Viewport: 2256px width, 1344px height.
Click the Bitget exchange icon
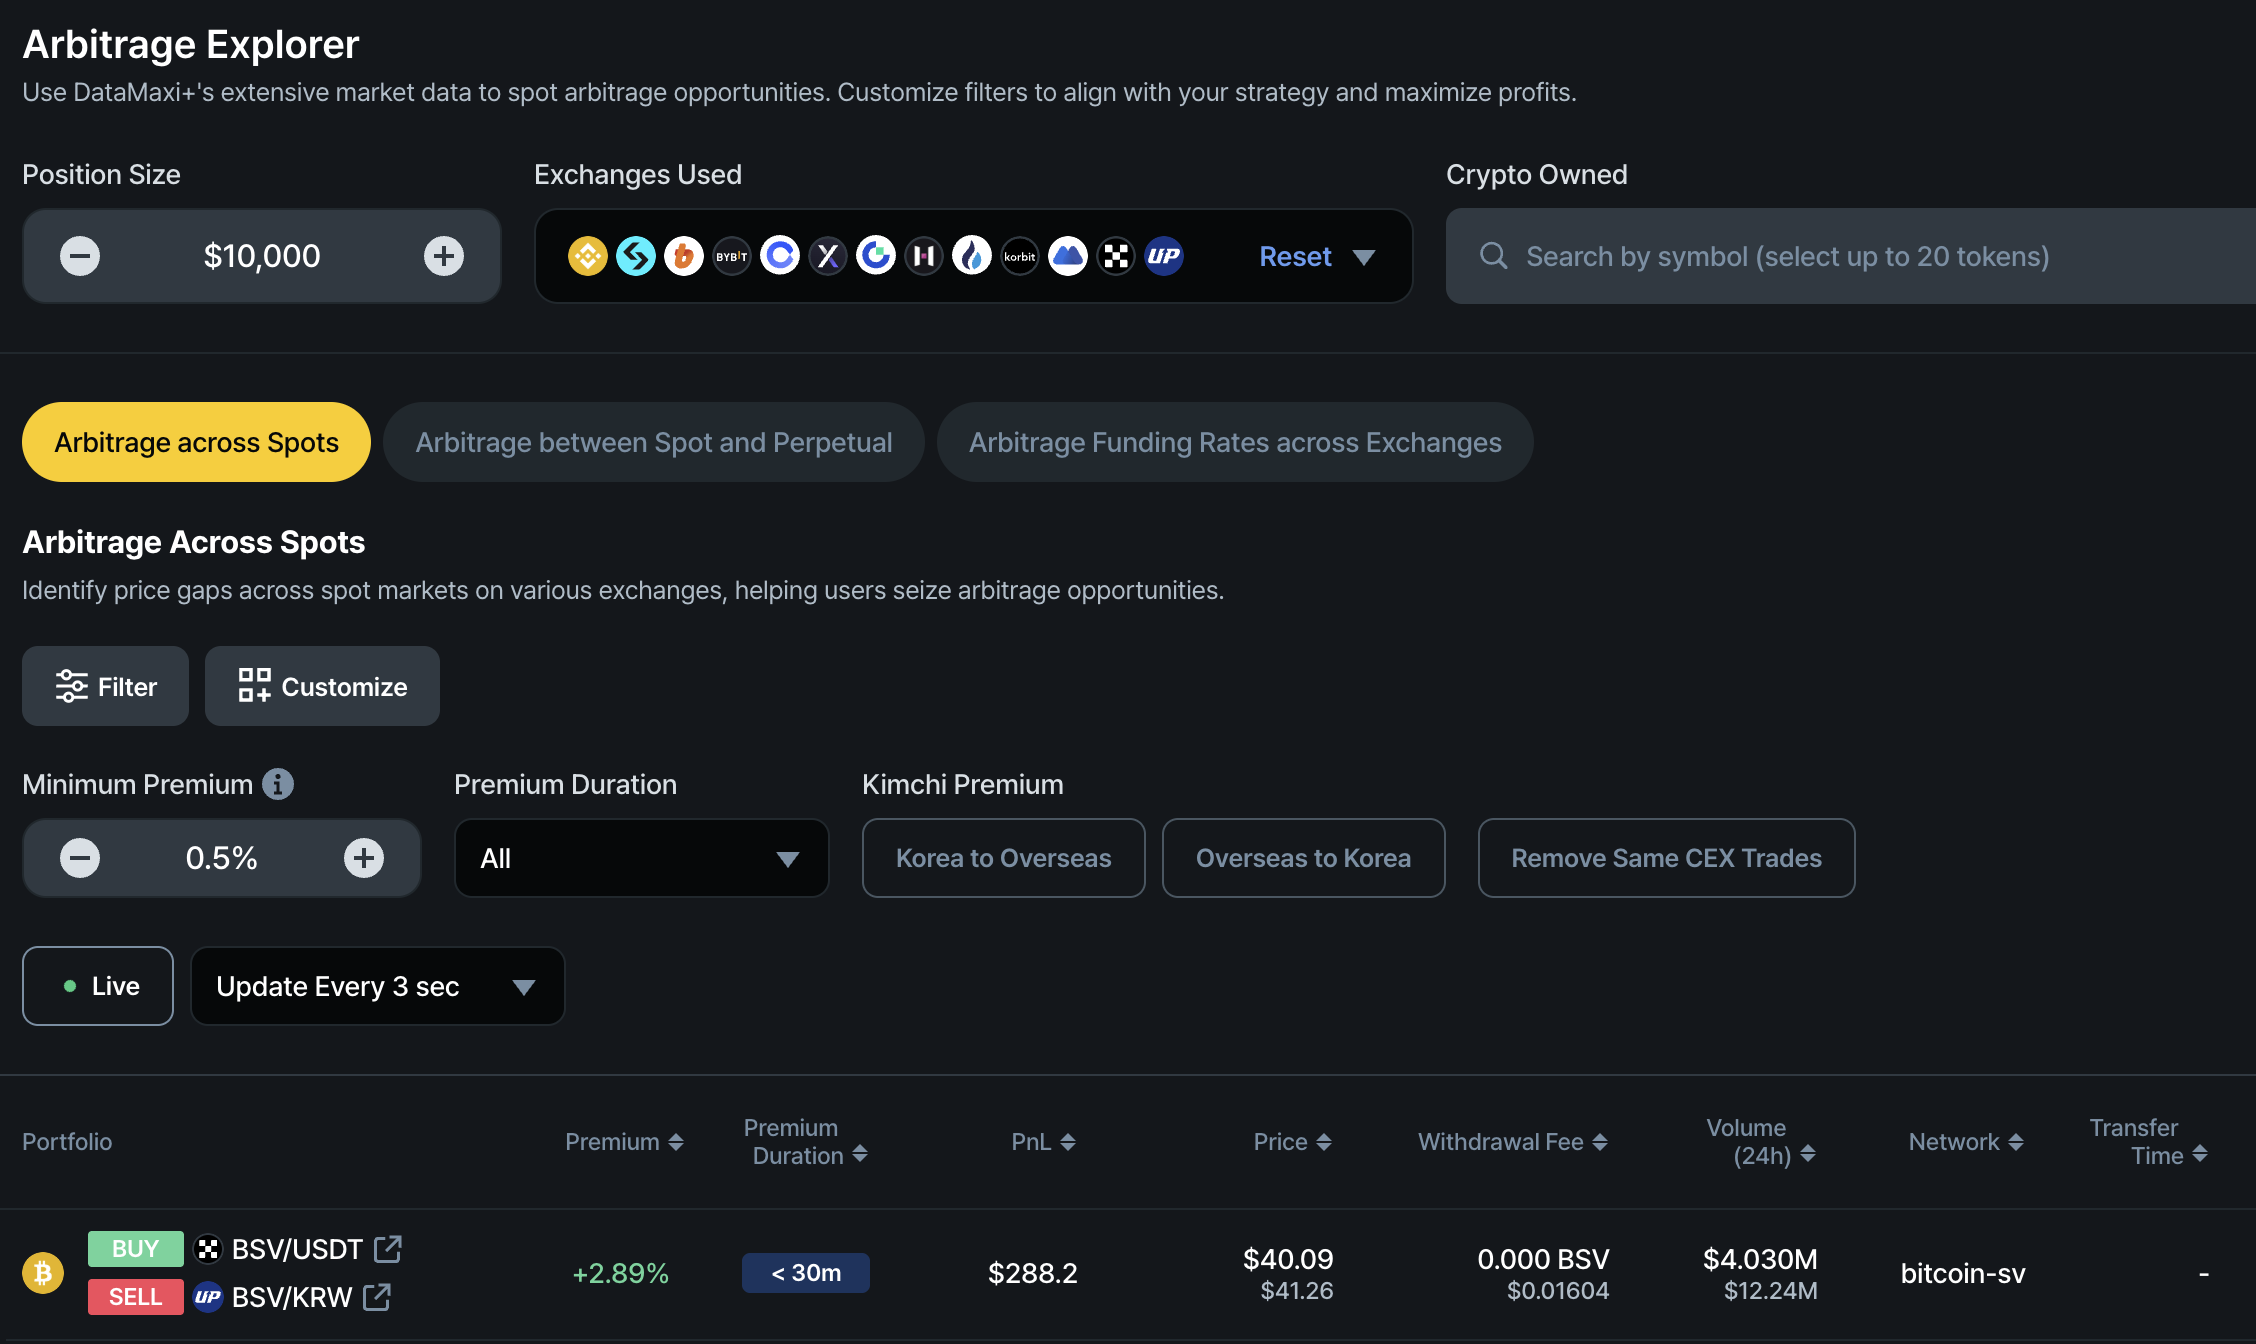[636, 256]
